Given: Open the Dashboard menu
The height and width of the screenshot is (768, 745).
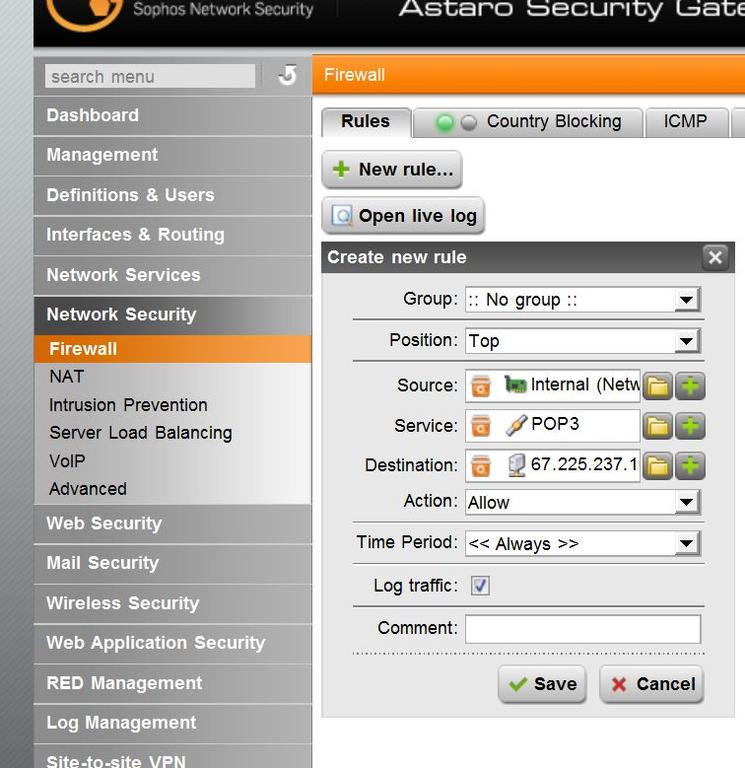Looking at the screenshot, I should click(x=172, y=116).
